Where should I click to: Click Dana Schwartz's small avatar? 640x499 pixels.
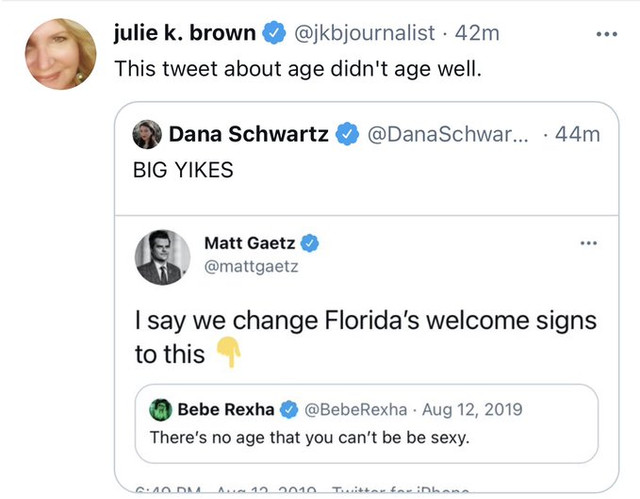(147, 134)
